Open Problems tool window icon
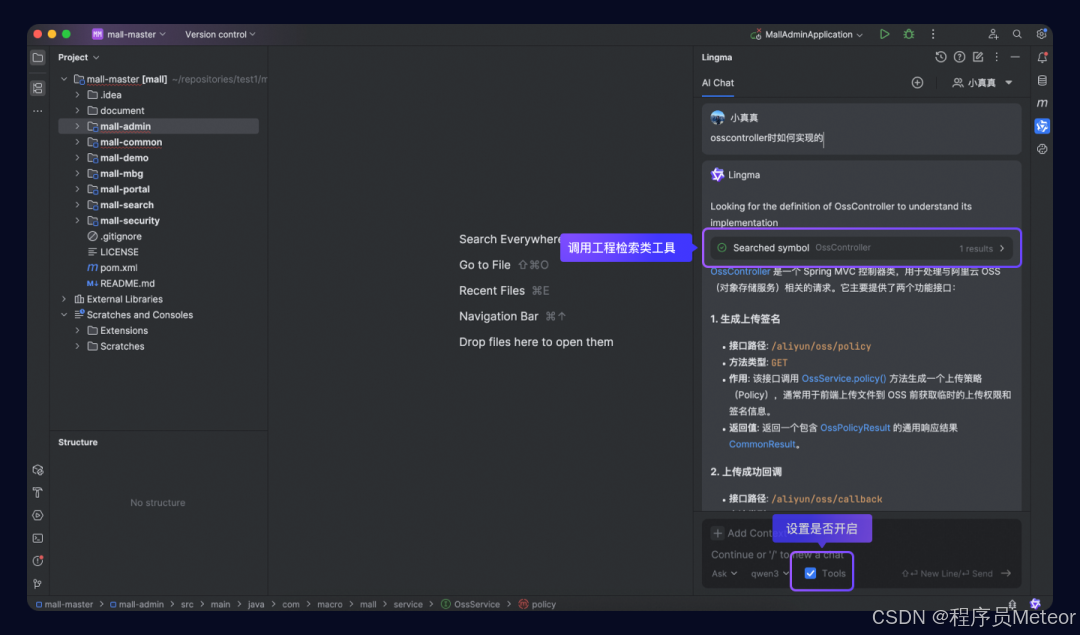This screenshot has width=1080, height=635. click(38, 561)
